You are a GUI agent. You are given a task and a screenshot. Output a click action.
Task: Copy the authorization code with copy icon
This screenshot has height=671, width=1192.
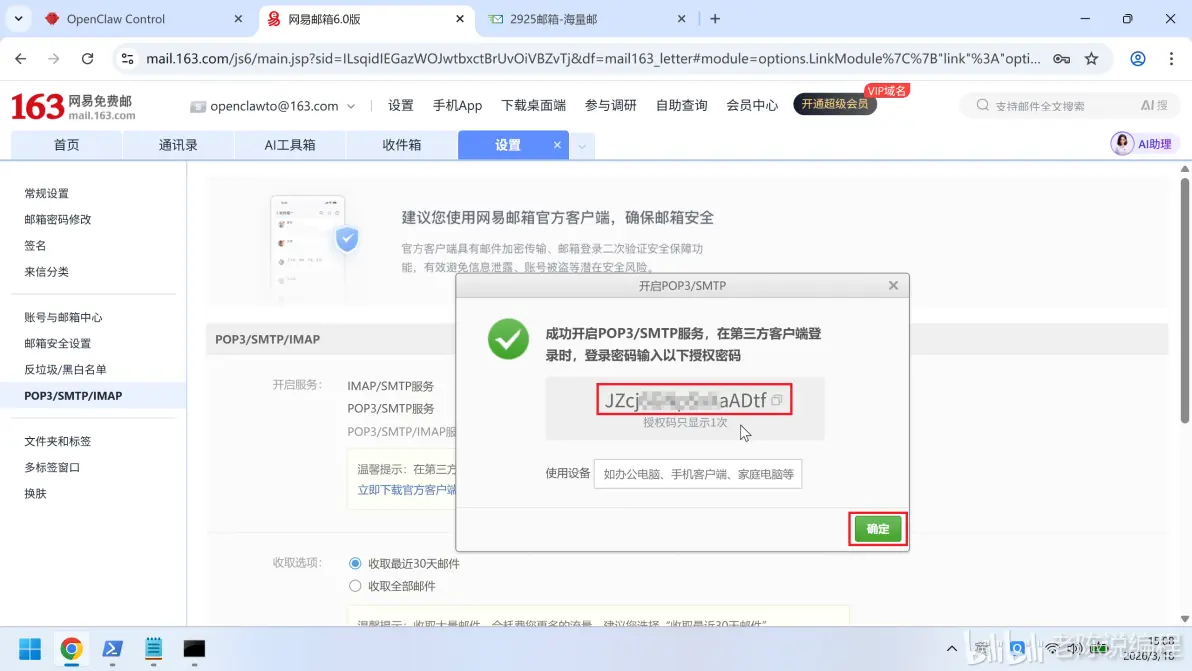[776, 400]
